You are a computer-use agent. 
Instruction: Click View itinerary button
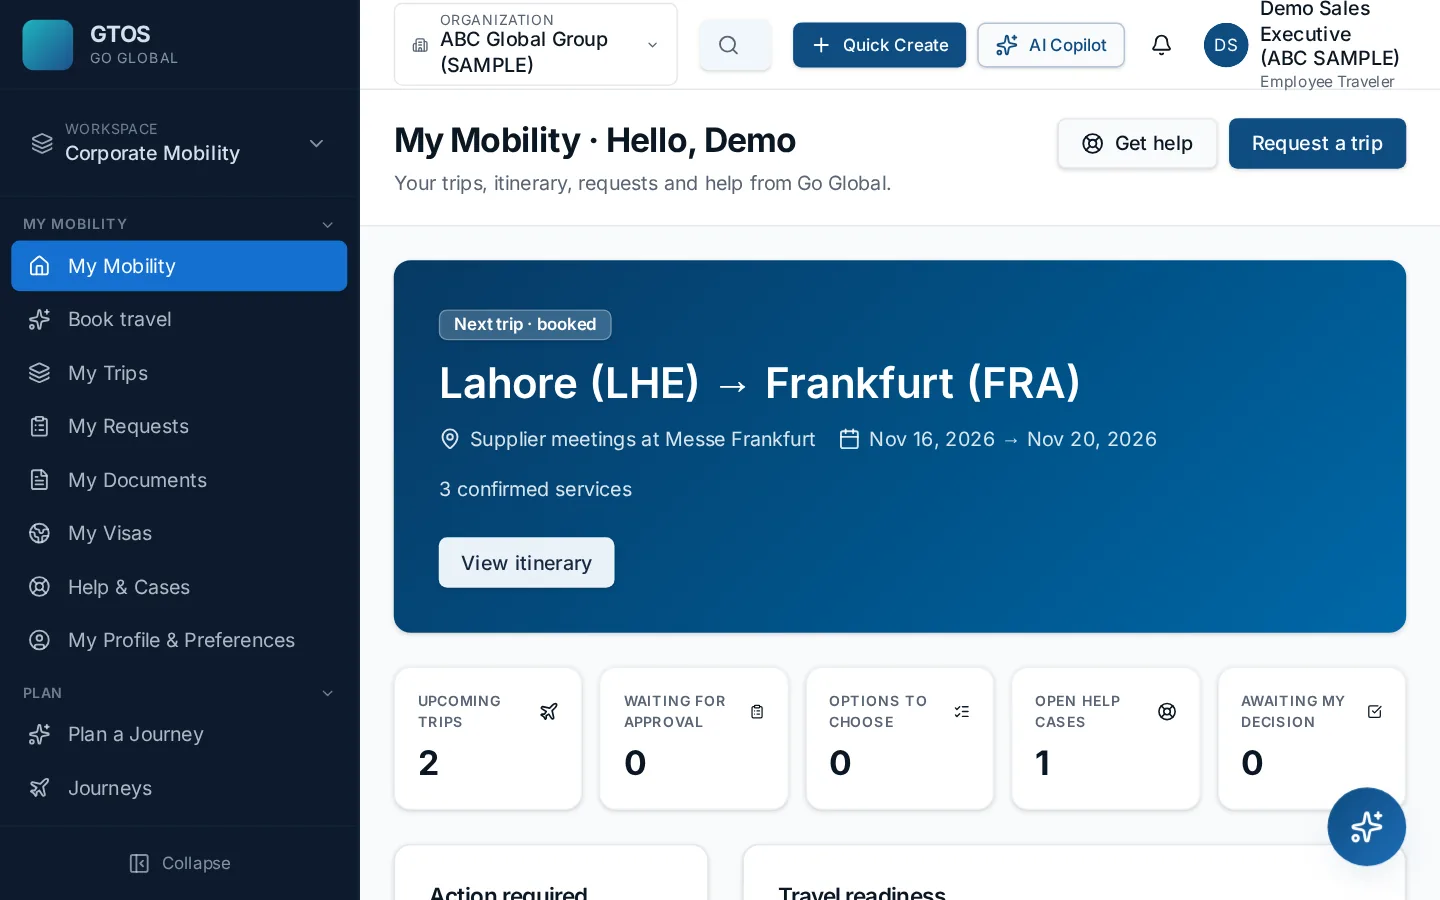pos(526,563)
